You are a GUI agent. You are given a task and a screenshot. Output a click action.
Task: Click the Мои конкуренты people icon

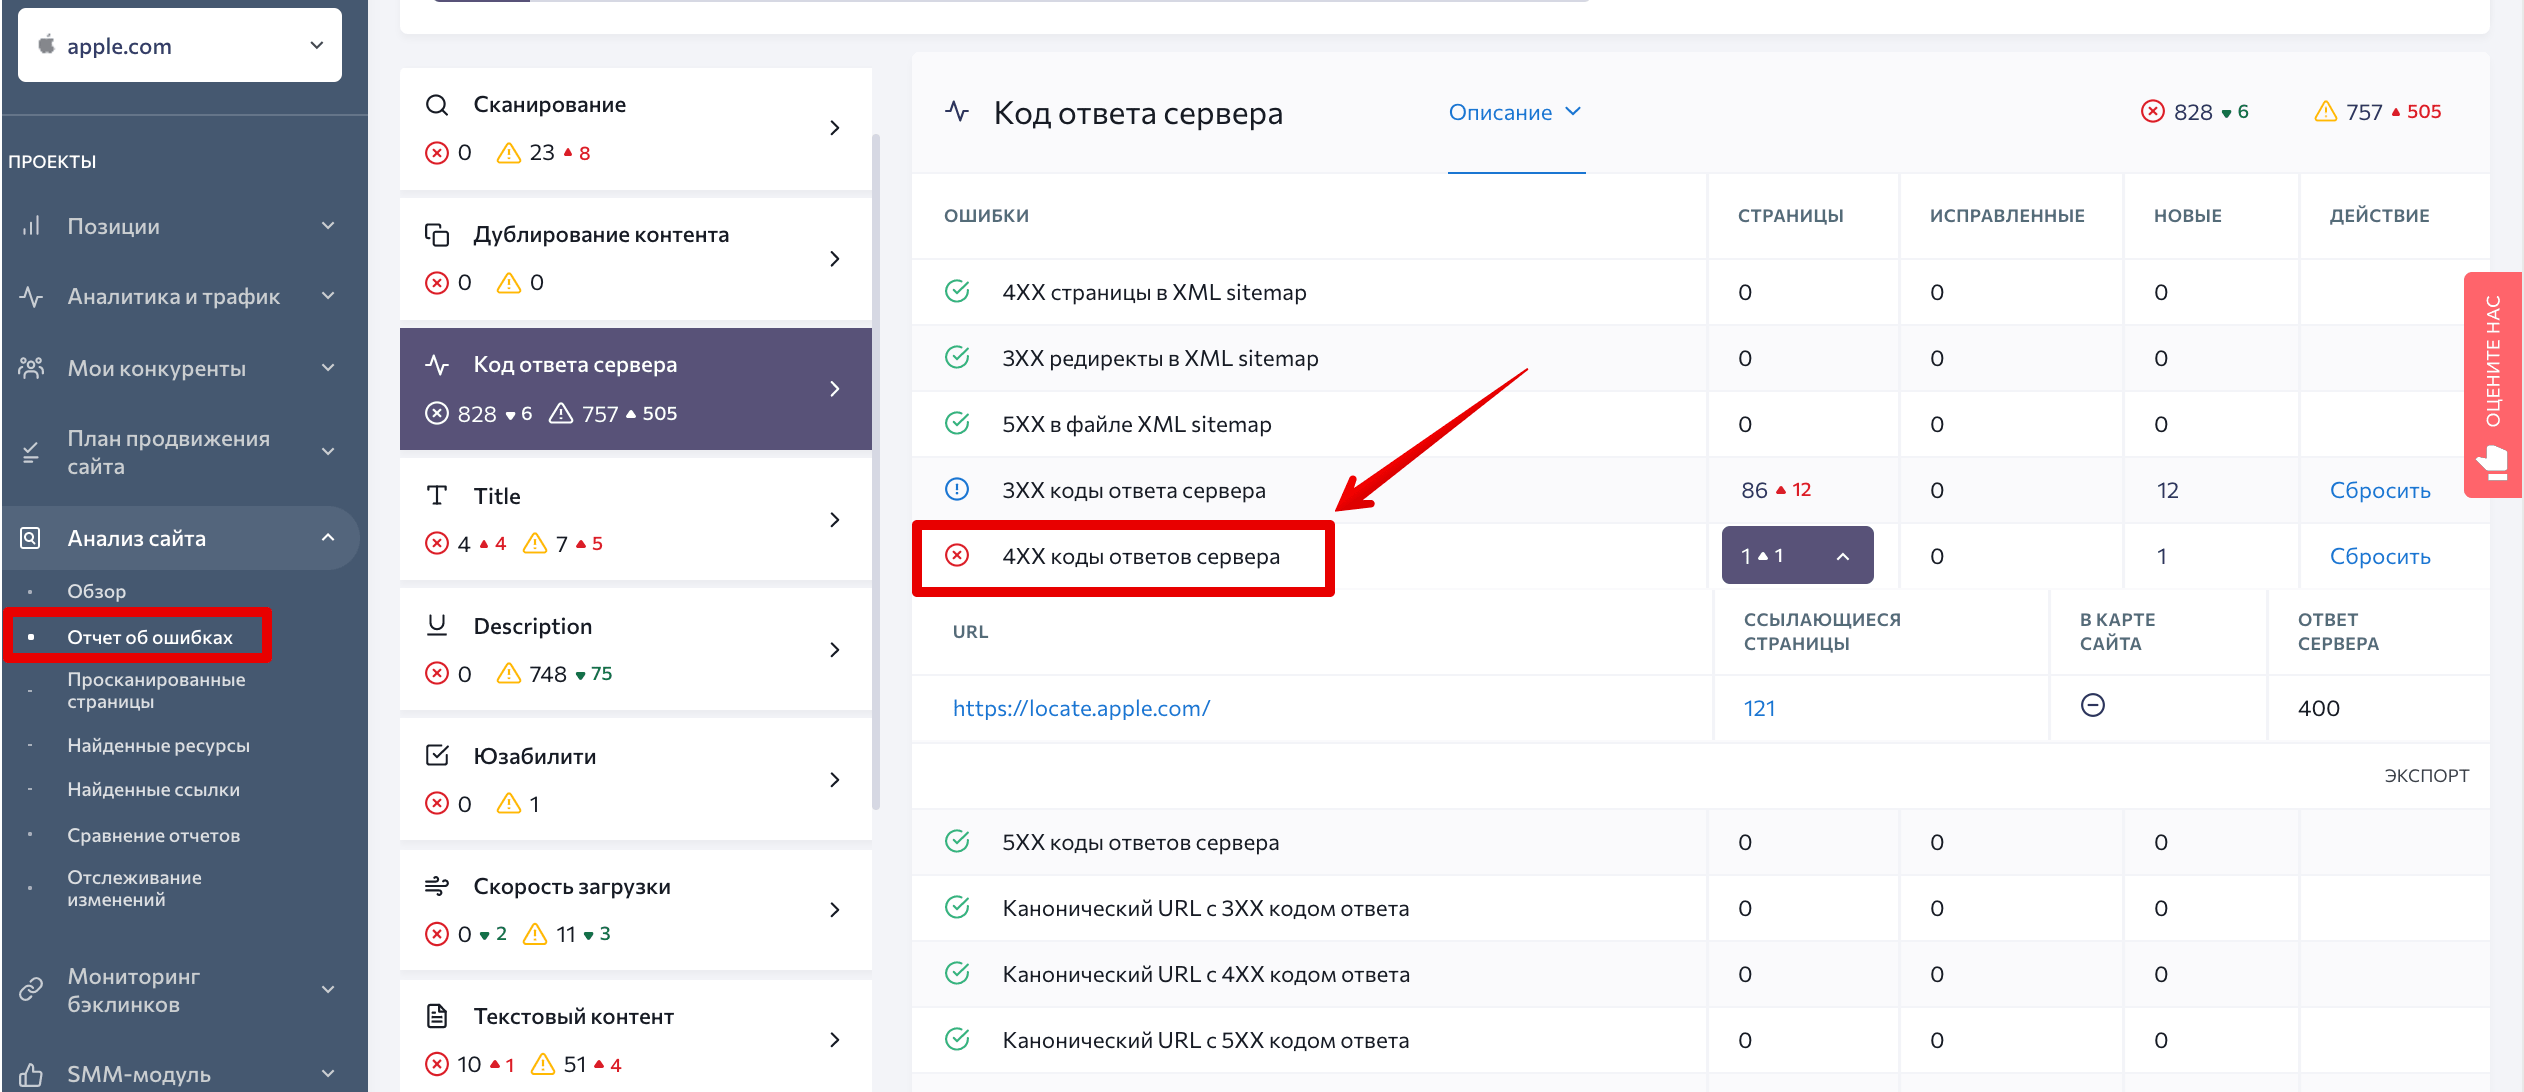coord(31,368)
